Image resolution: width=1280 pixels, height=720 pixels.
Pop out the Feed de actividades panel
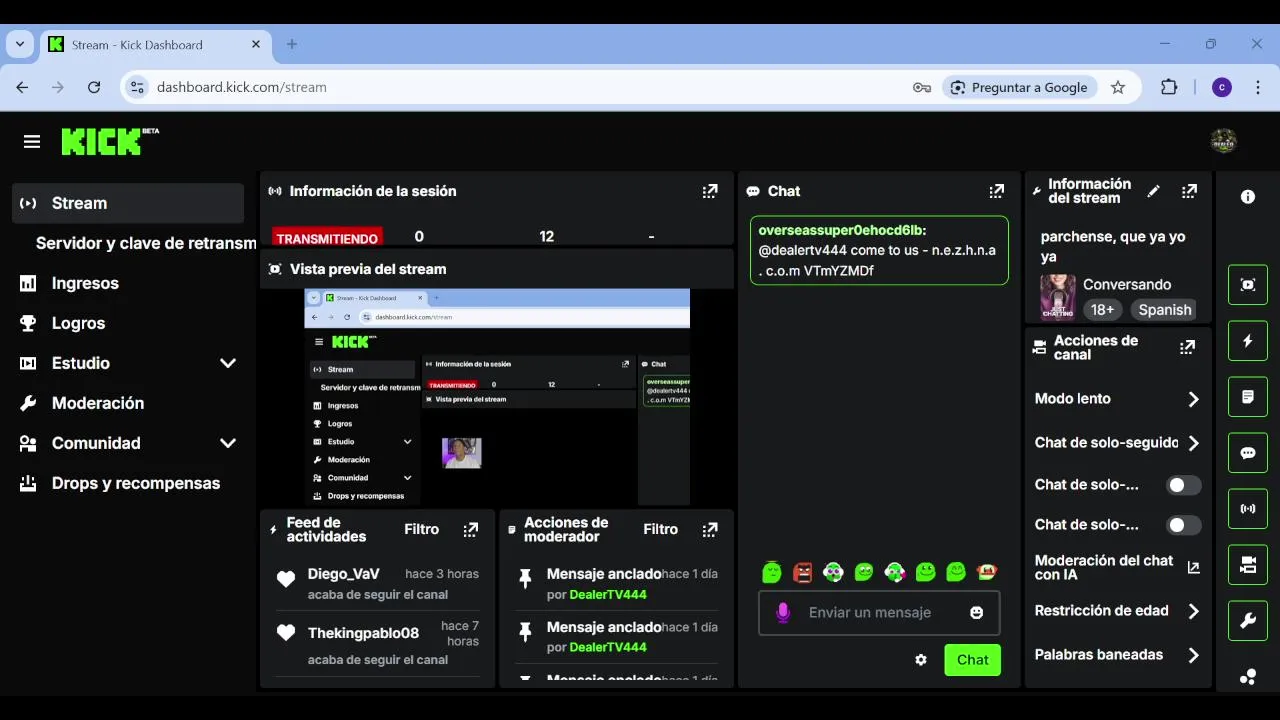(x=471, y=530)
